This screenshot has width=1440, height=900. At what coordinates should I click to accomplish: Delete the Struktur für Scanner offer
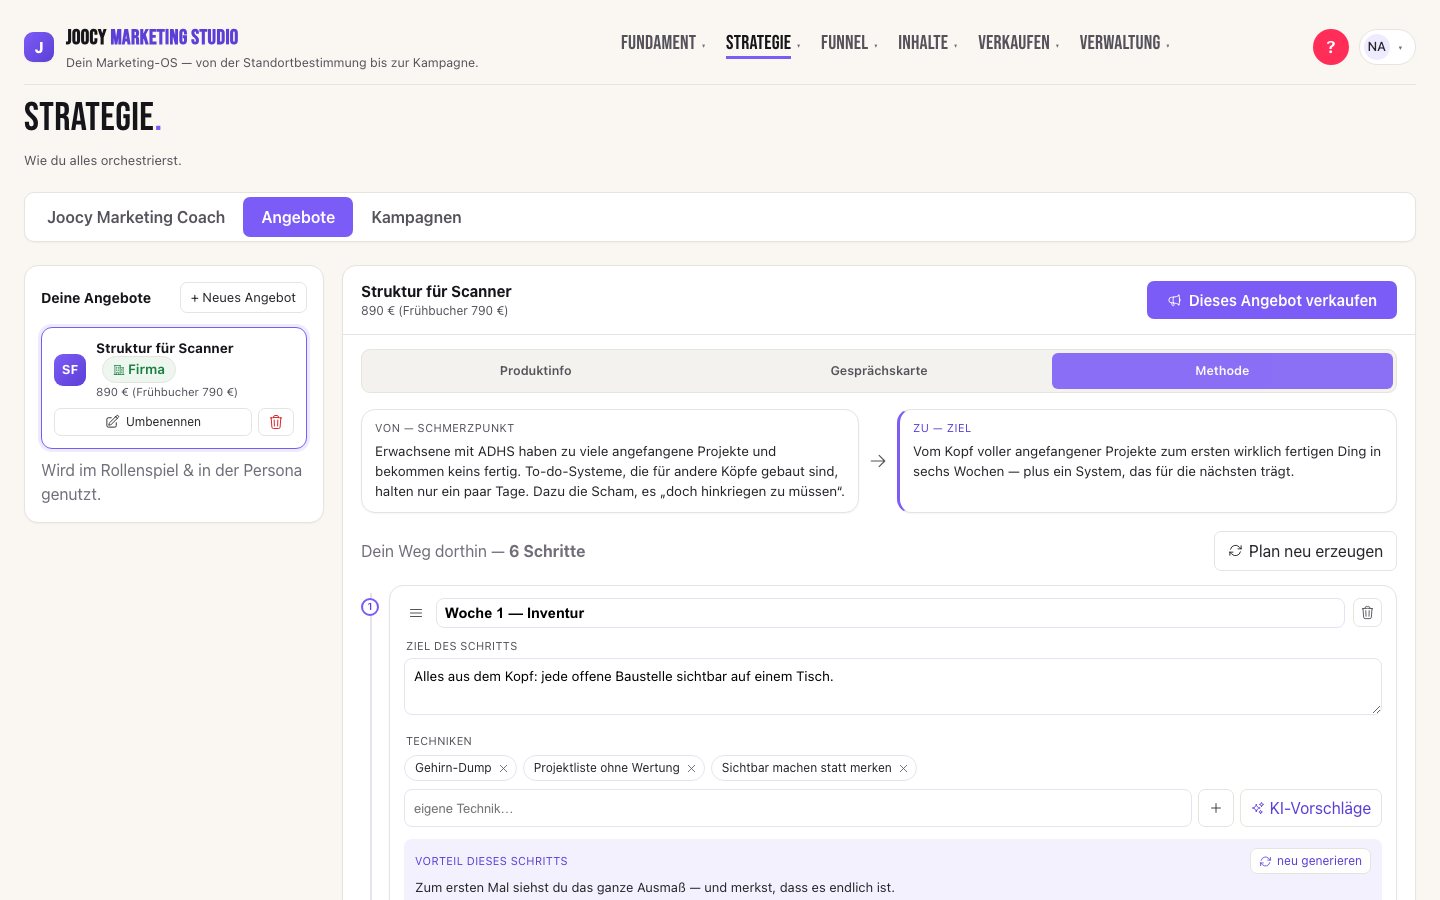276,422
